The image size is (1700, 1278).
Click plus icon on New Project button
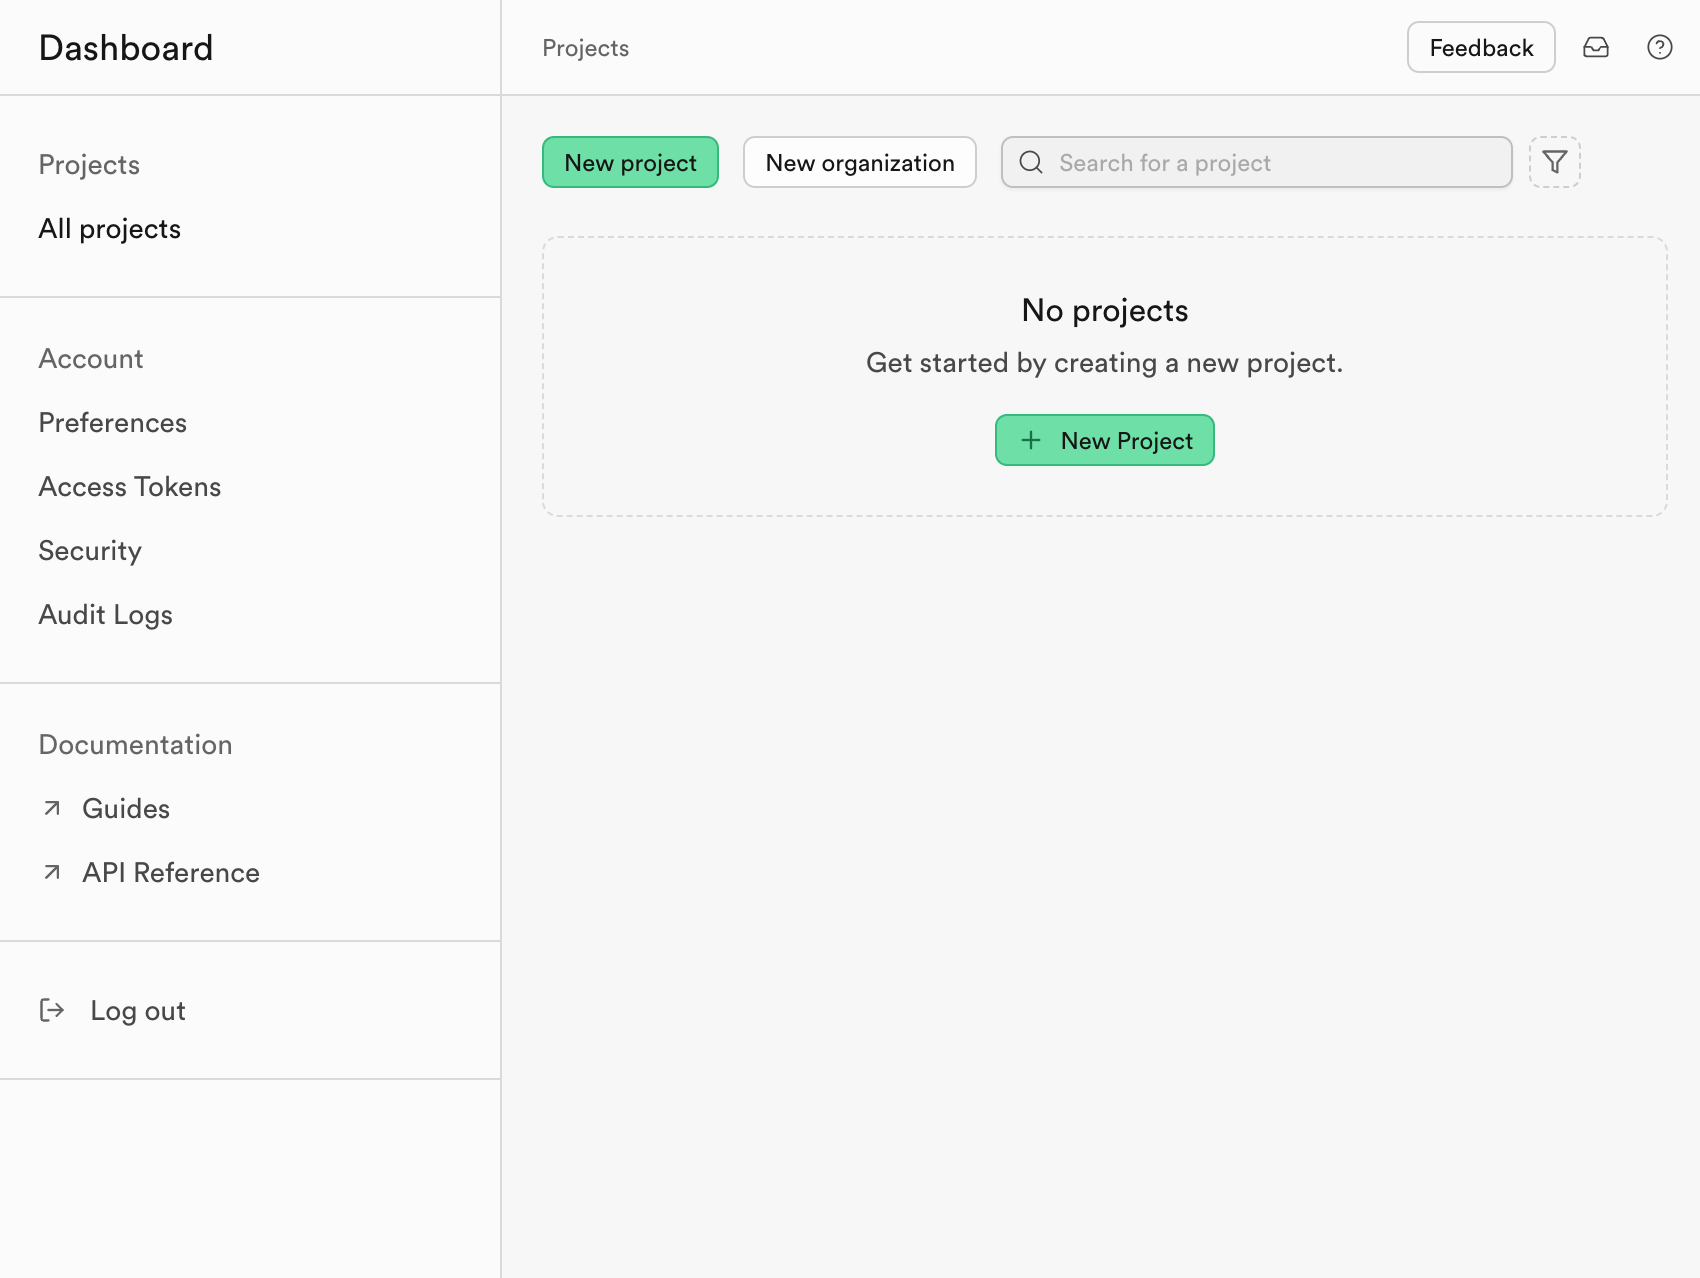tap(1031, 440)
